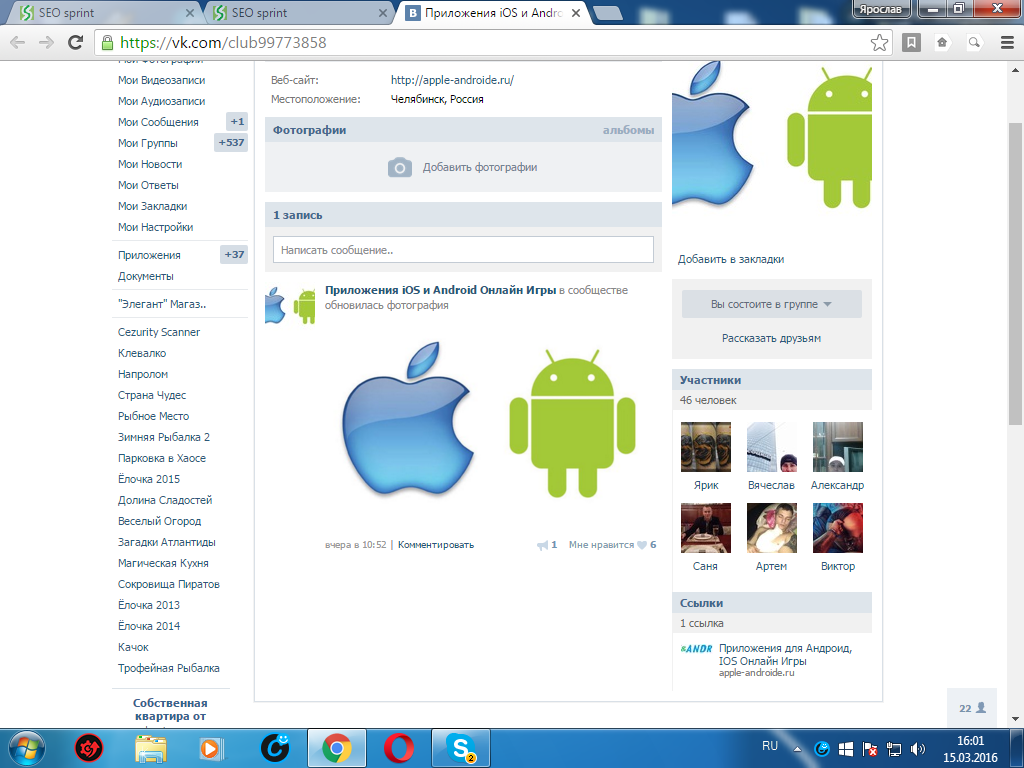Screen dimensions: 1024x768
Task: Open the apple-androide.ru website link
Action: pyautogui.click(x=452, y=80)
